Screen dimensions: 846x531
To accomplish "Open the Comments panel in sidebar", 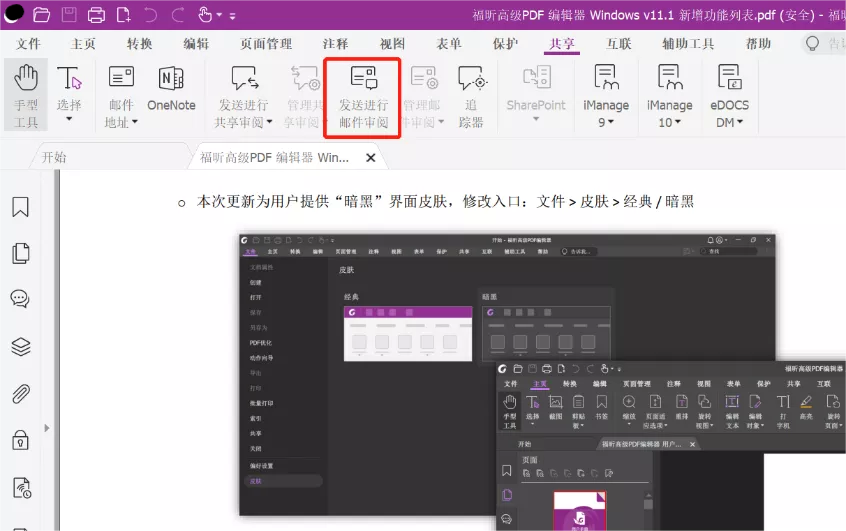I will 21,298.
